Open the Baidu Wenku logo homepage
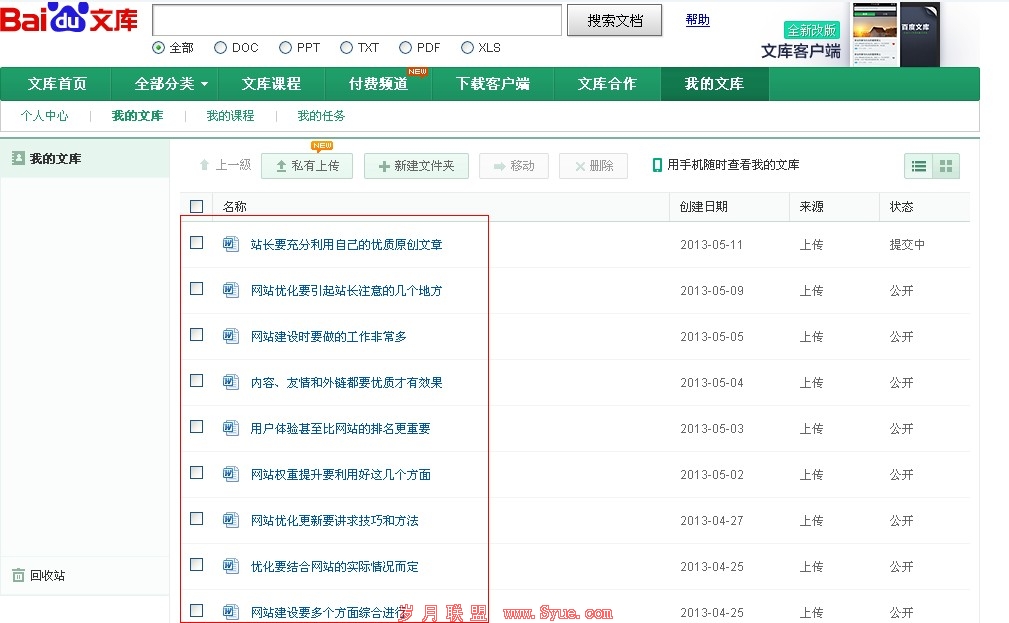Screen dimensions: 1009x623 click(69, 19)
